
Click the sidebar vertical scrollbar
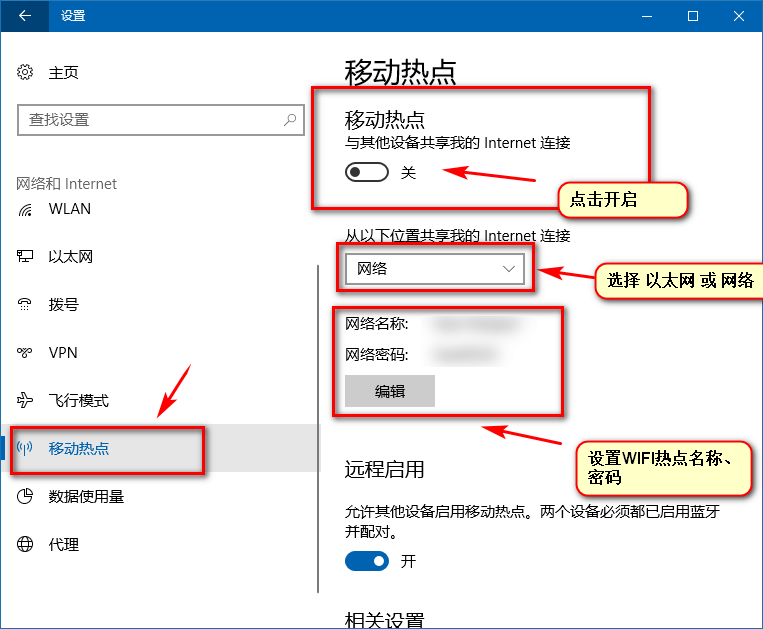point(318,430)
